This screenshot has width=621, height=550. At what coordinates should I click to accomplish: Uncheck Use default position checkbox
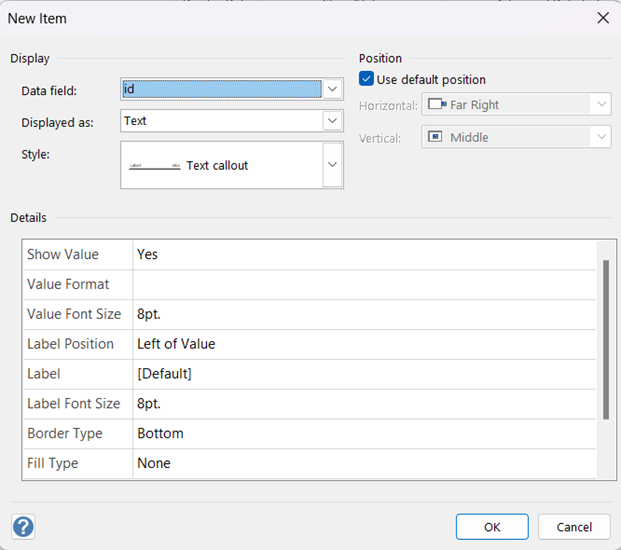click(x=366, y=79)
